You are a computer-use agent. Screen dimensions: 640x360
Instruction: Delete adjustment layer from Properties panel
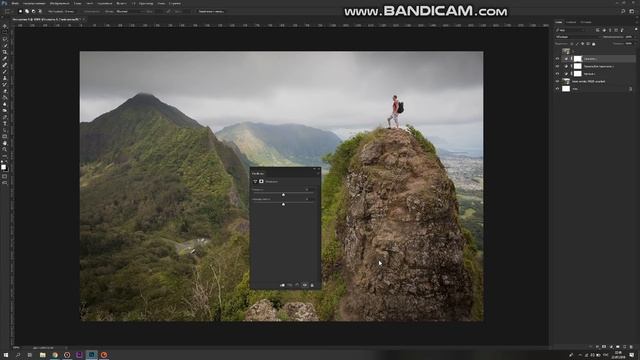(x=312, y=285)
